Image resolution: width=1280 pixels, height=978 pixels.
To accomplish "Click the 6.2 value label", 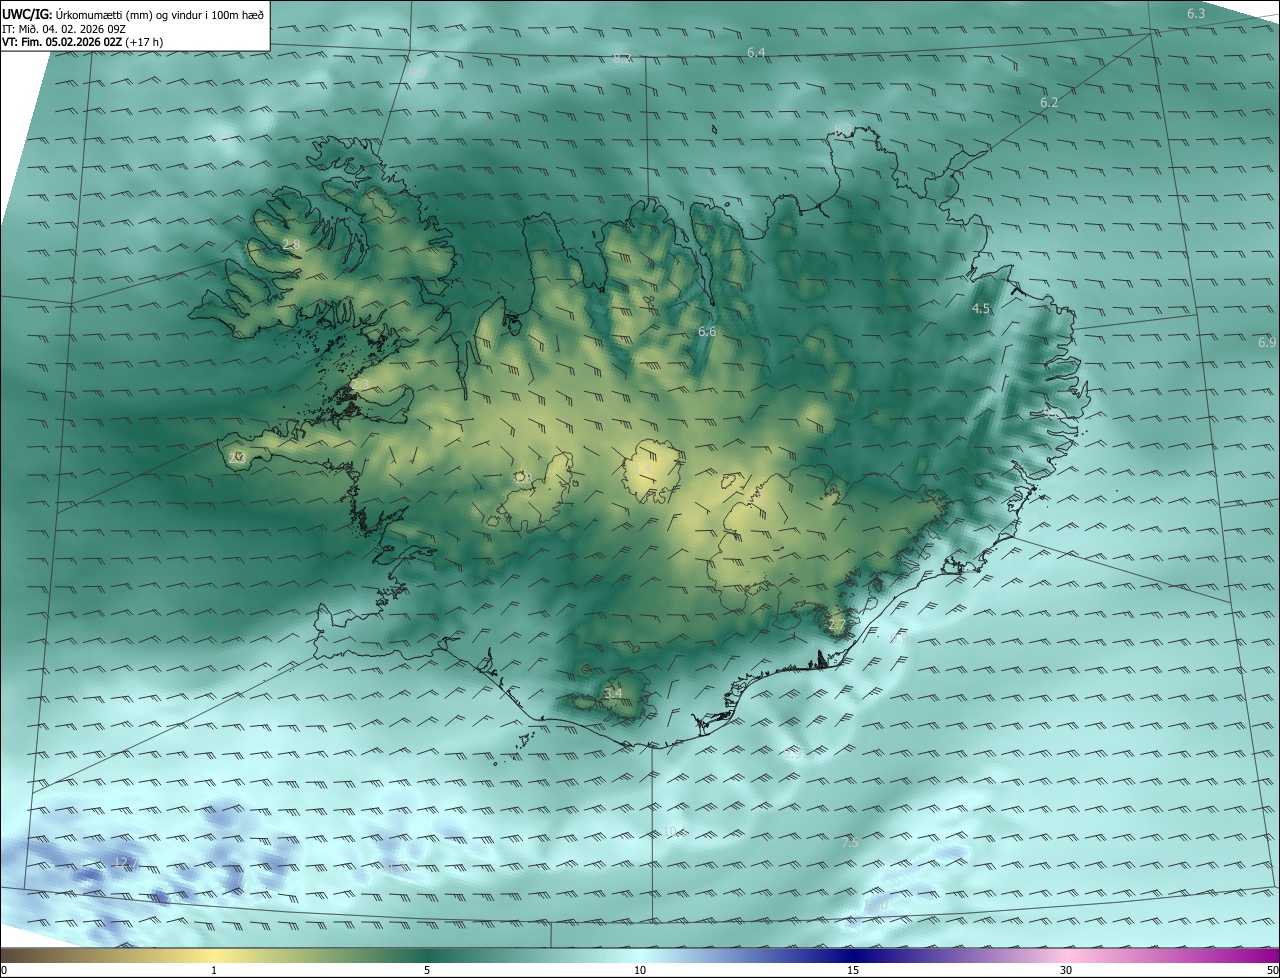I will click(x=1049, y=103).
